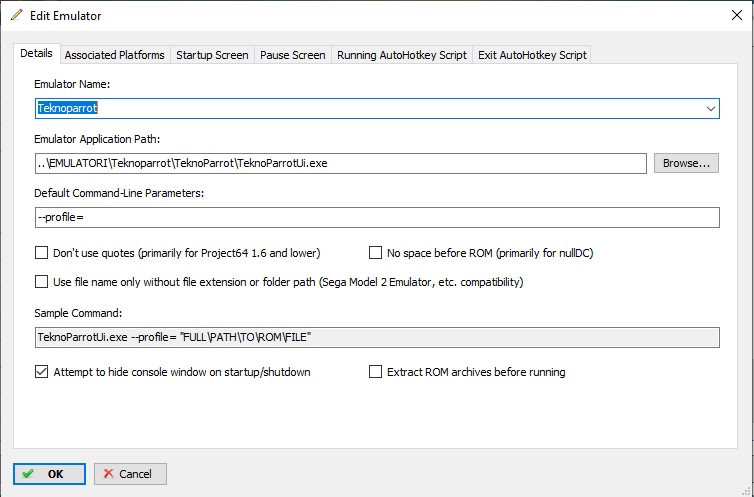Browse for the emulator application
Viewport: 754px width, 497px height.
coord(686,163)
